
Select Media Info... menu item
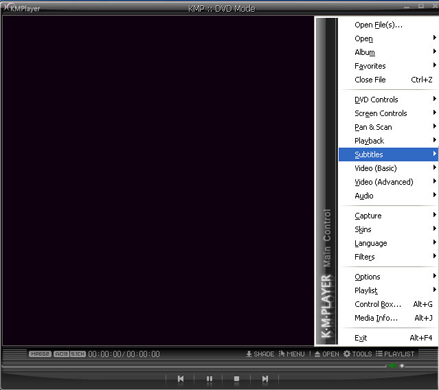coord(388,318)
